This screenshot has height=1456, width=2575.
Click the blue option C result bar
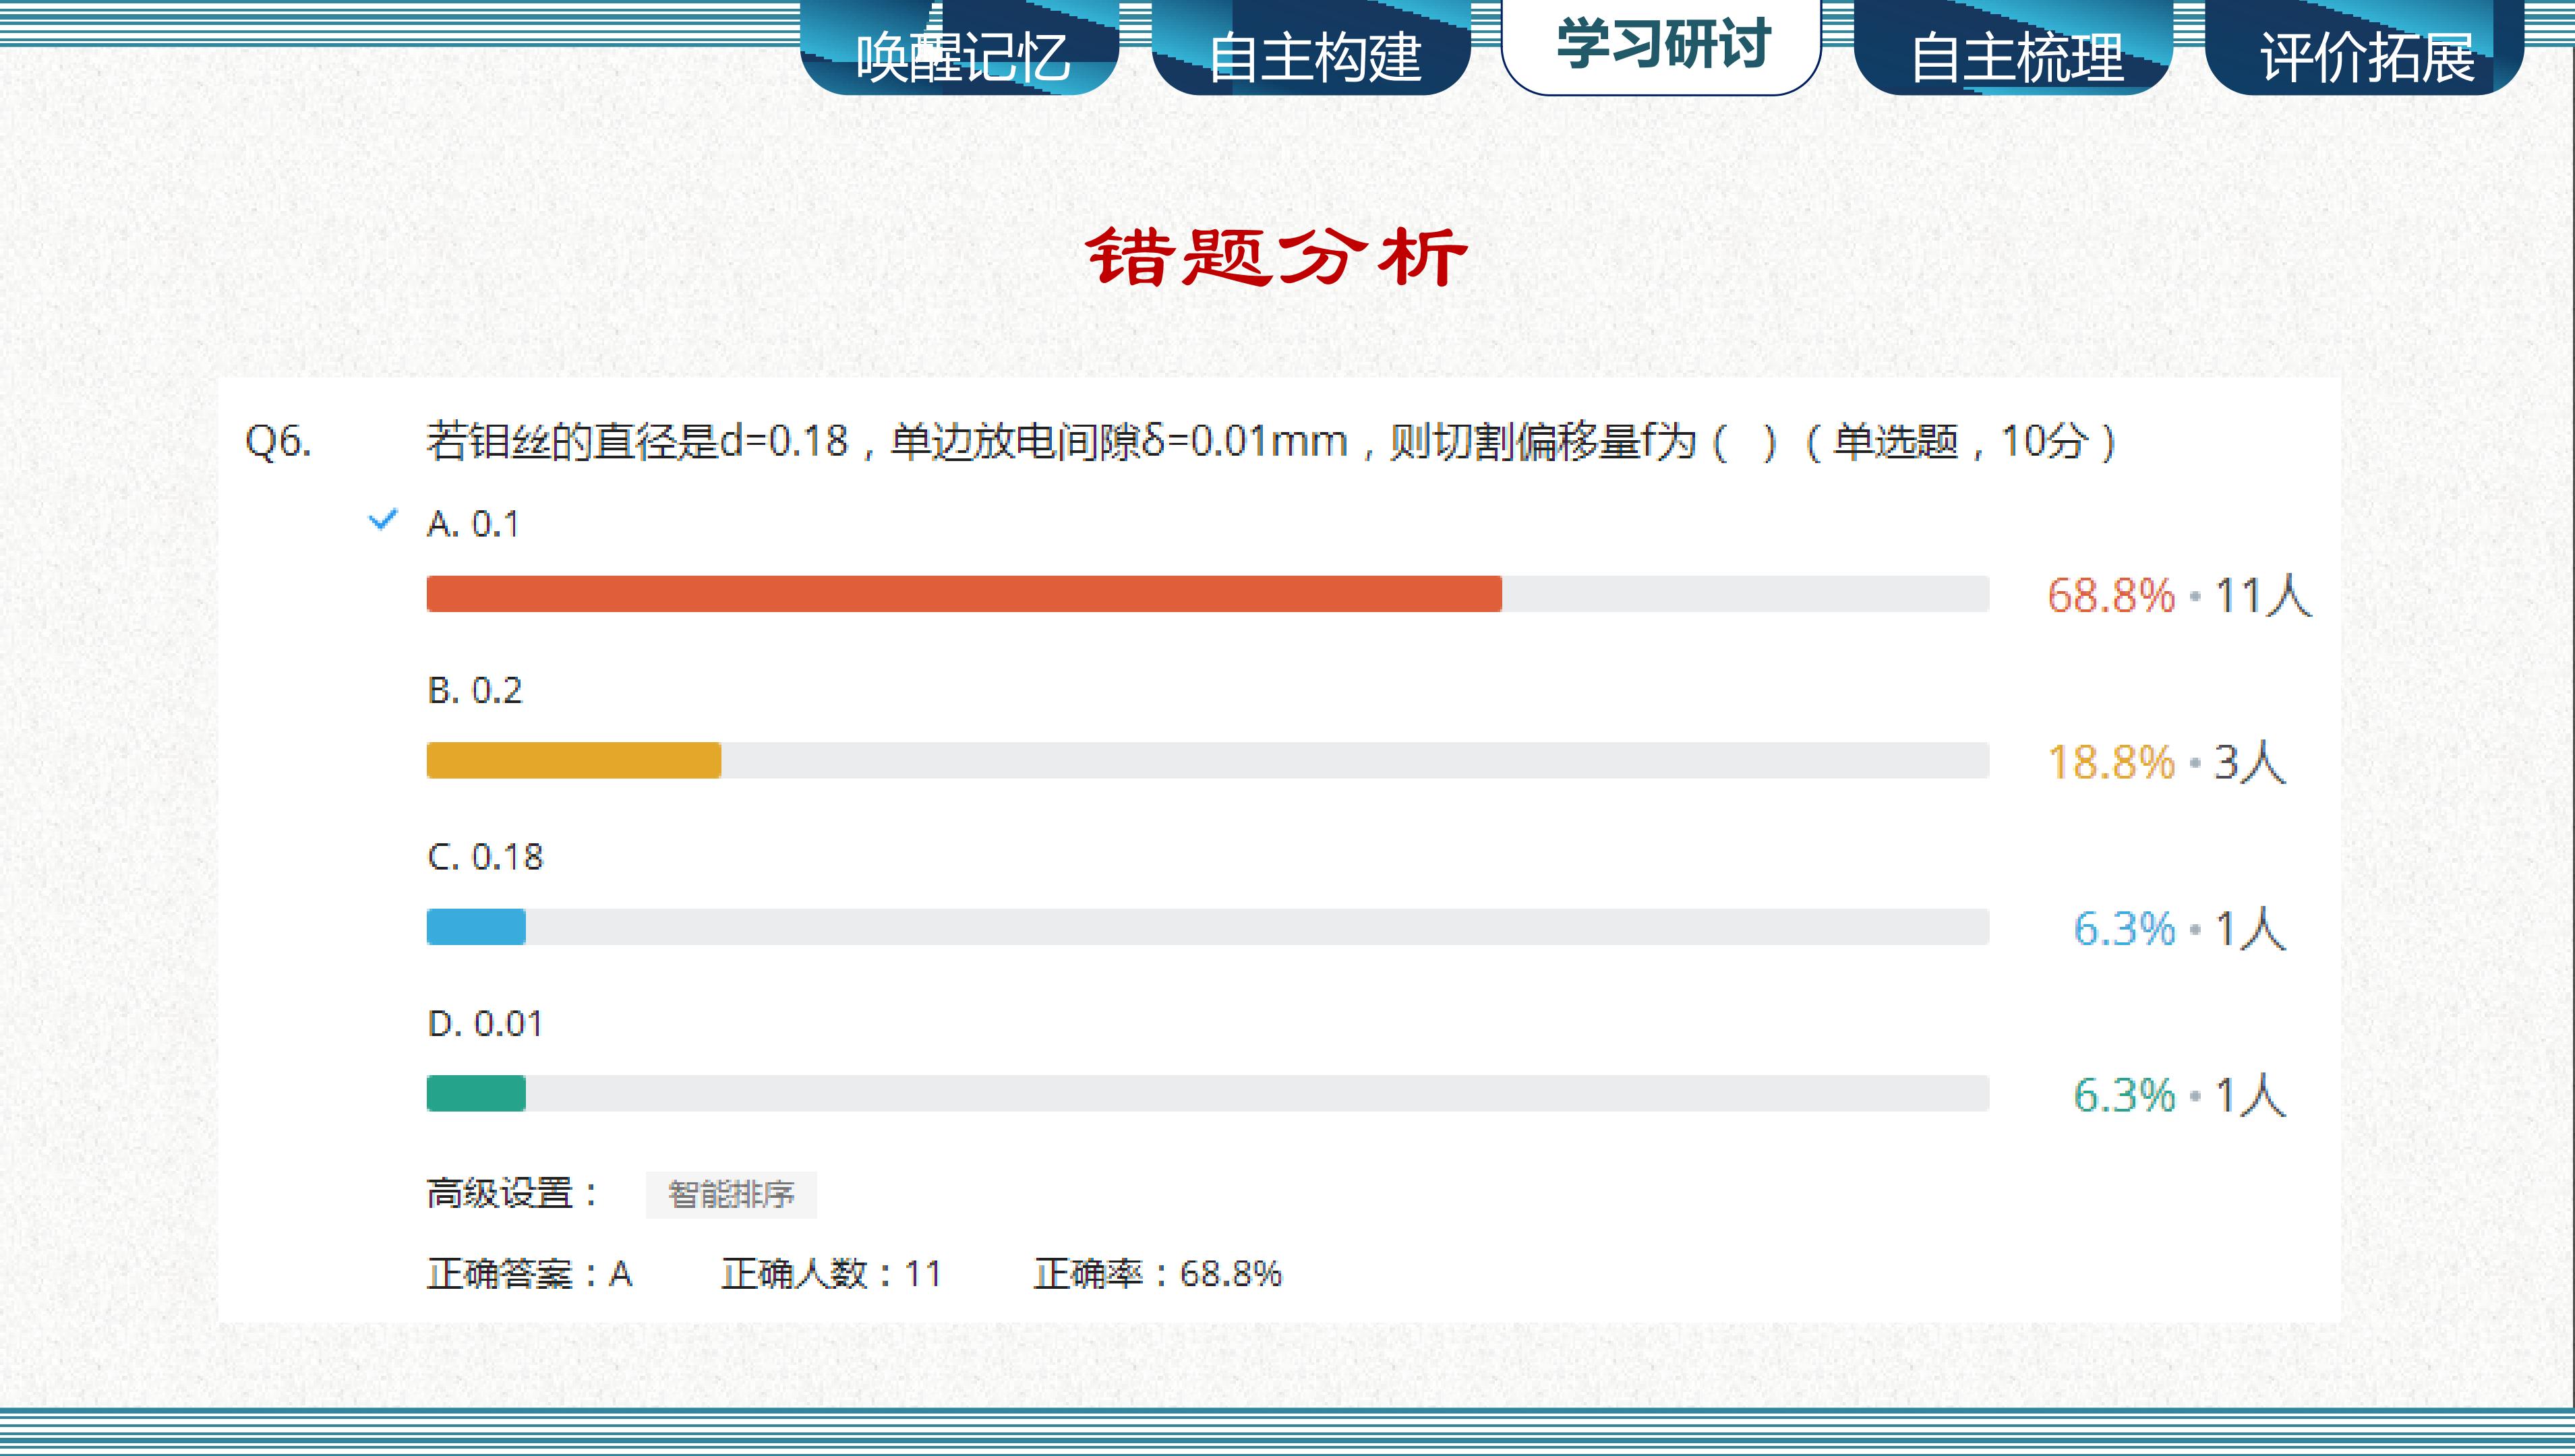click(476, 927)
